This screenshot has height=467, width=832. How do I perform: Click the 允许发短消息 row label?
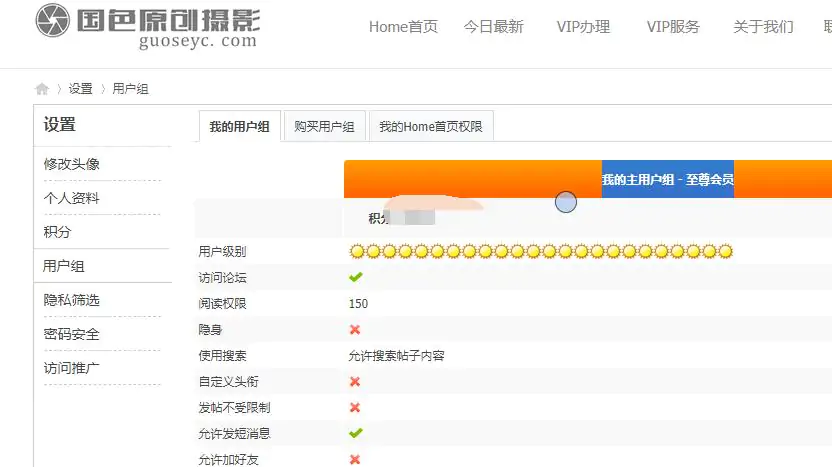pos(235,434)
